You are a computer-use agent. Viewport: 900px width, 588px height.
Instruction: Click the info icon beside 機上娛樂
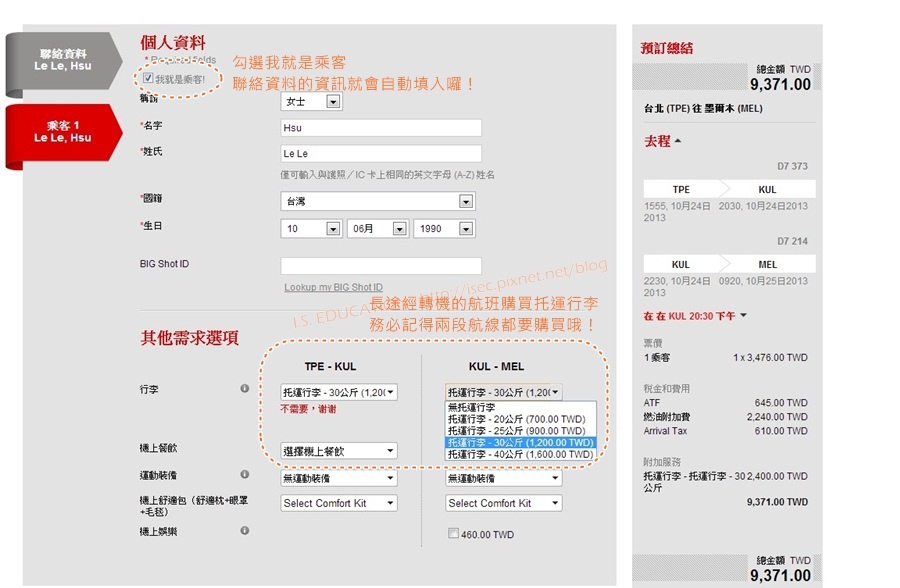(x=245, y=531)
